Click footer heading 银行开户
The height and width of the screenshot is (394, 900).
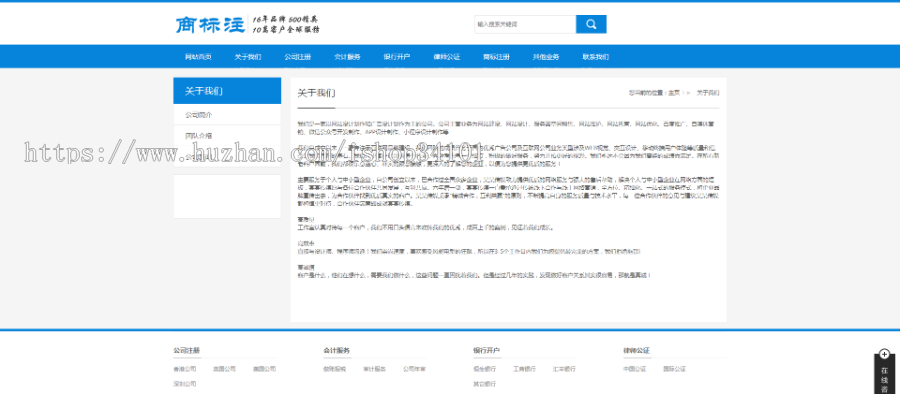[x=486, y=350]
